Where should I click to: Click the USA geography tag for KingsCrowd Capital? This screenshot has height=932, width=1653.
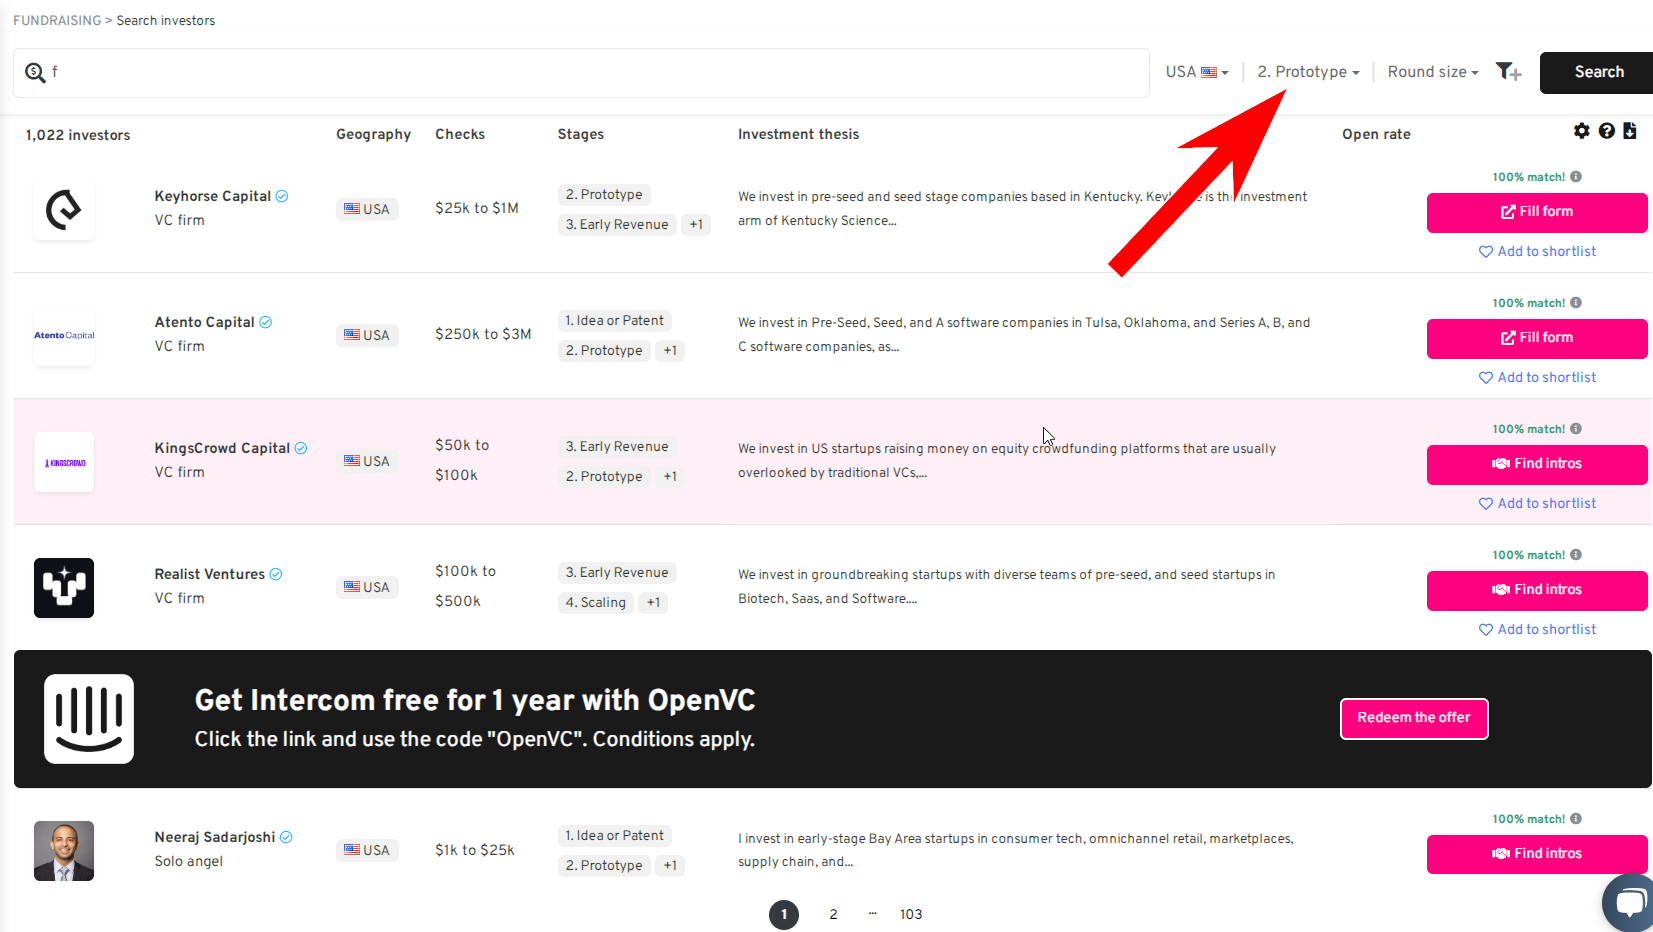coord(367,461)
